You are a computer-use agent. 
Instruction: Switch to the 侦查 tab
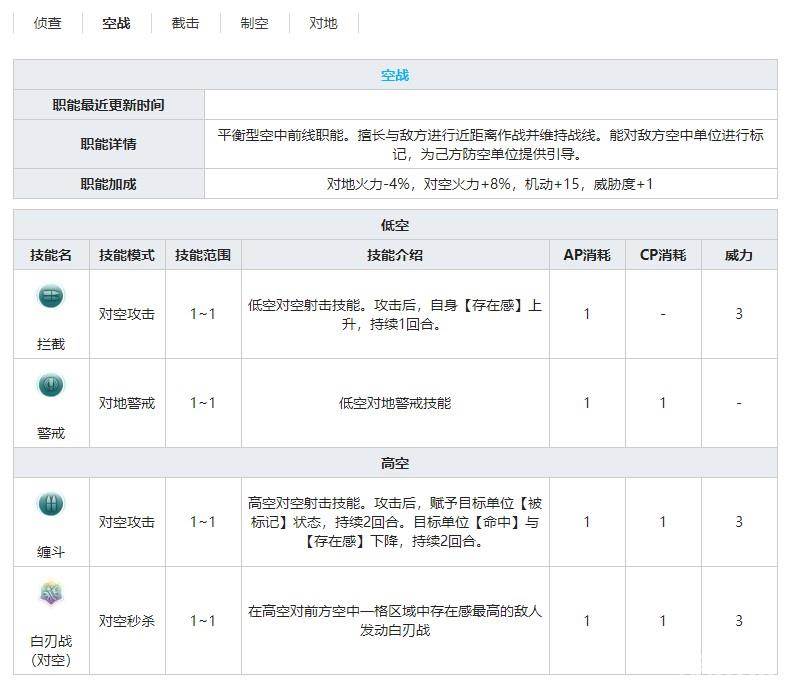tap(48, 23)
